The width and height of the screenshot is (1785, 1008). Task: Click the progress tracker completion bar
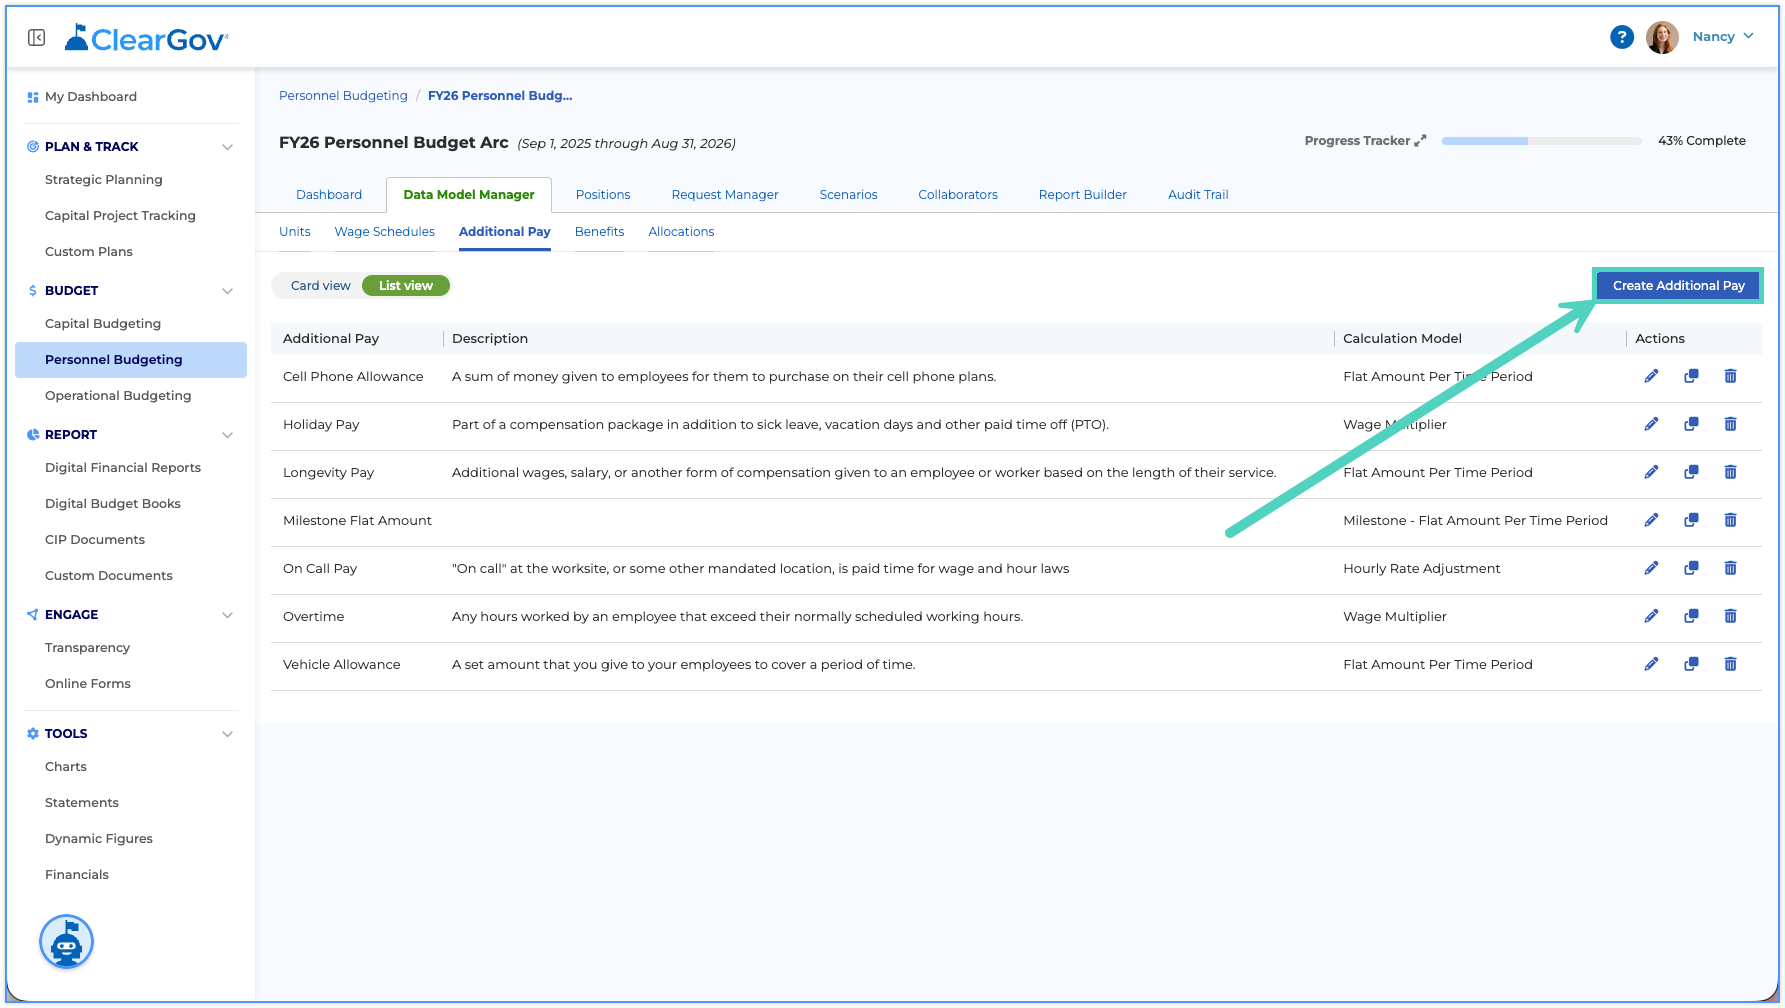pos(1541,141)
